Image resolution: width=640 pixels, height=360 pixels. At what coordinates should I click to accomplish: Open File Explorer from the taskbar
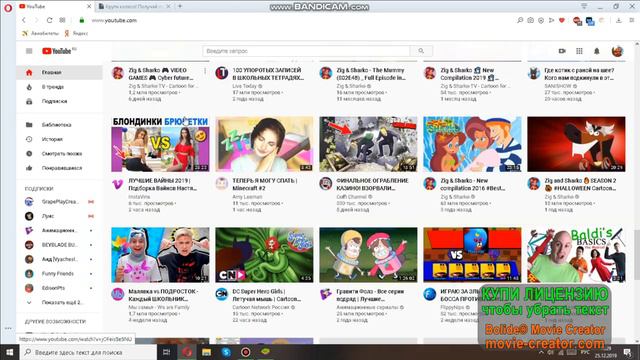click(x=207, y=352)
